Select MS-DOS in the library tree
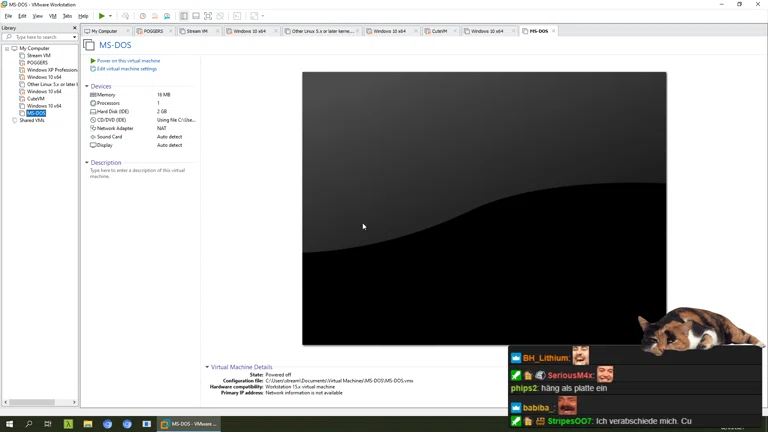This screenshot has width=768, height=432. tap(36, 113)
